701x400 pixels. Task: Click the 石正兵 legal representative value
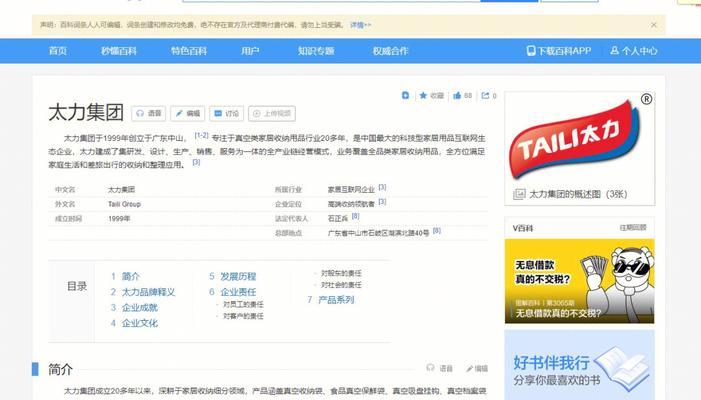pos(338,219)
